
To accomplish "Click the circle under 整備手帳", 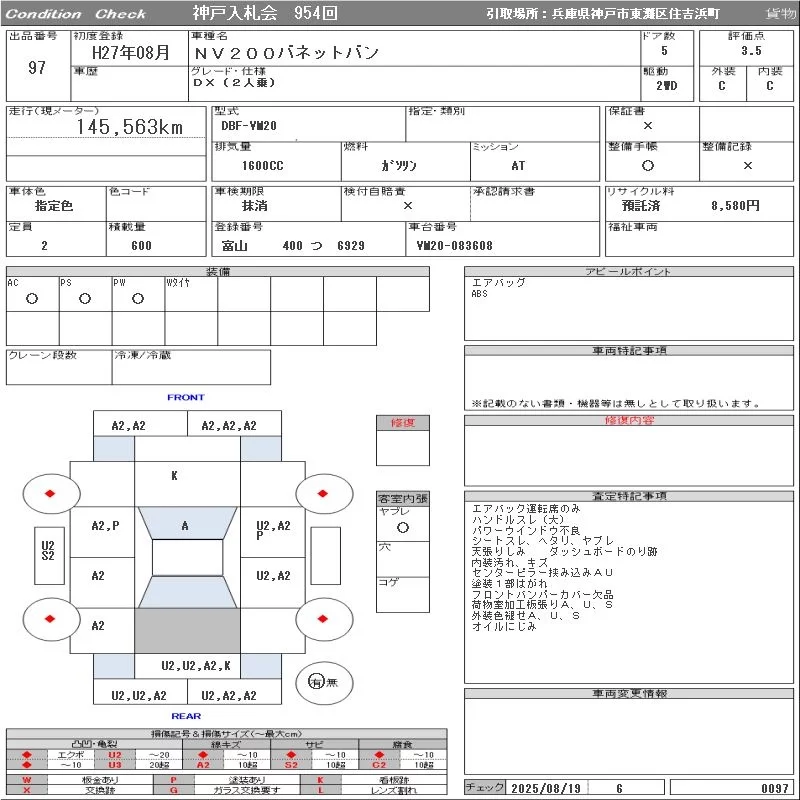I will click(x=647, y=165).
